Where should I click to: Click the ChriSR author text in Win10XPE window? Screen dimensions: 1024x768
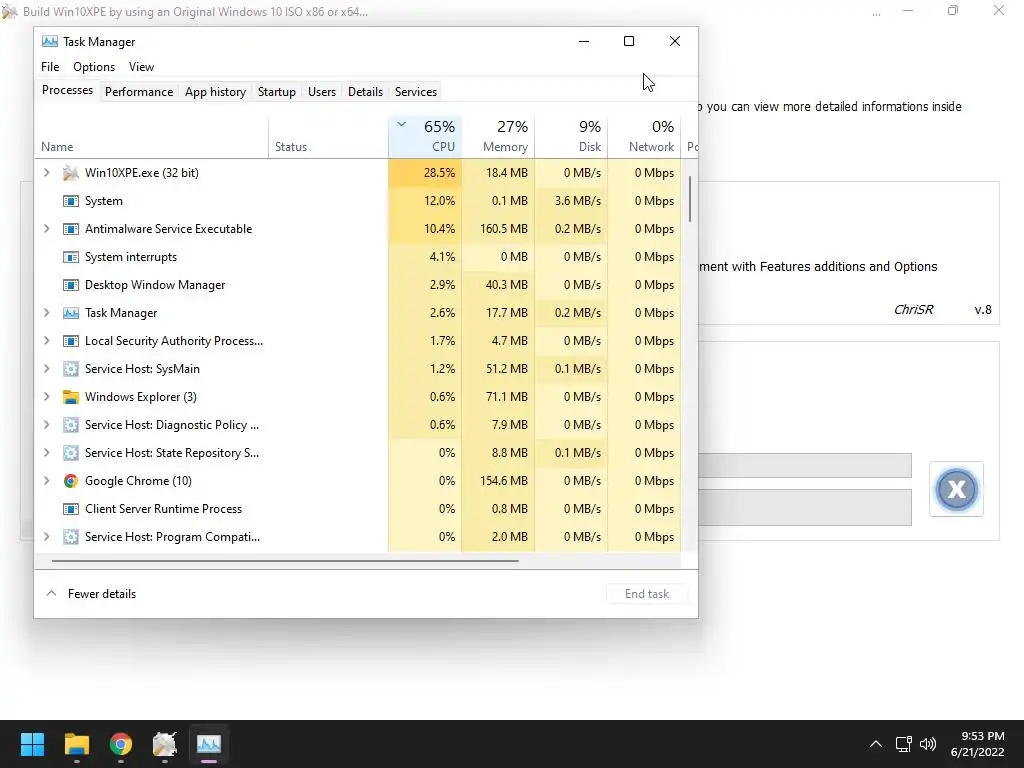[x=913, y=310]
